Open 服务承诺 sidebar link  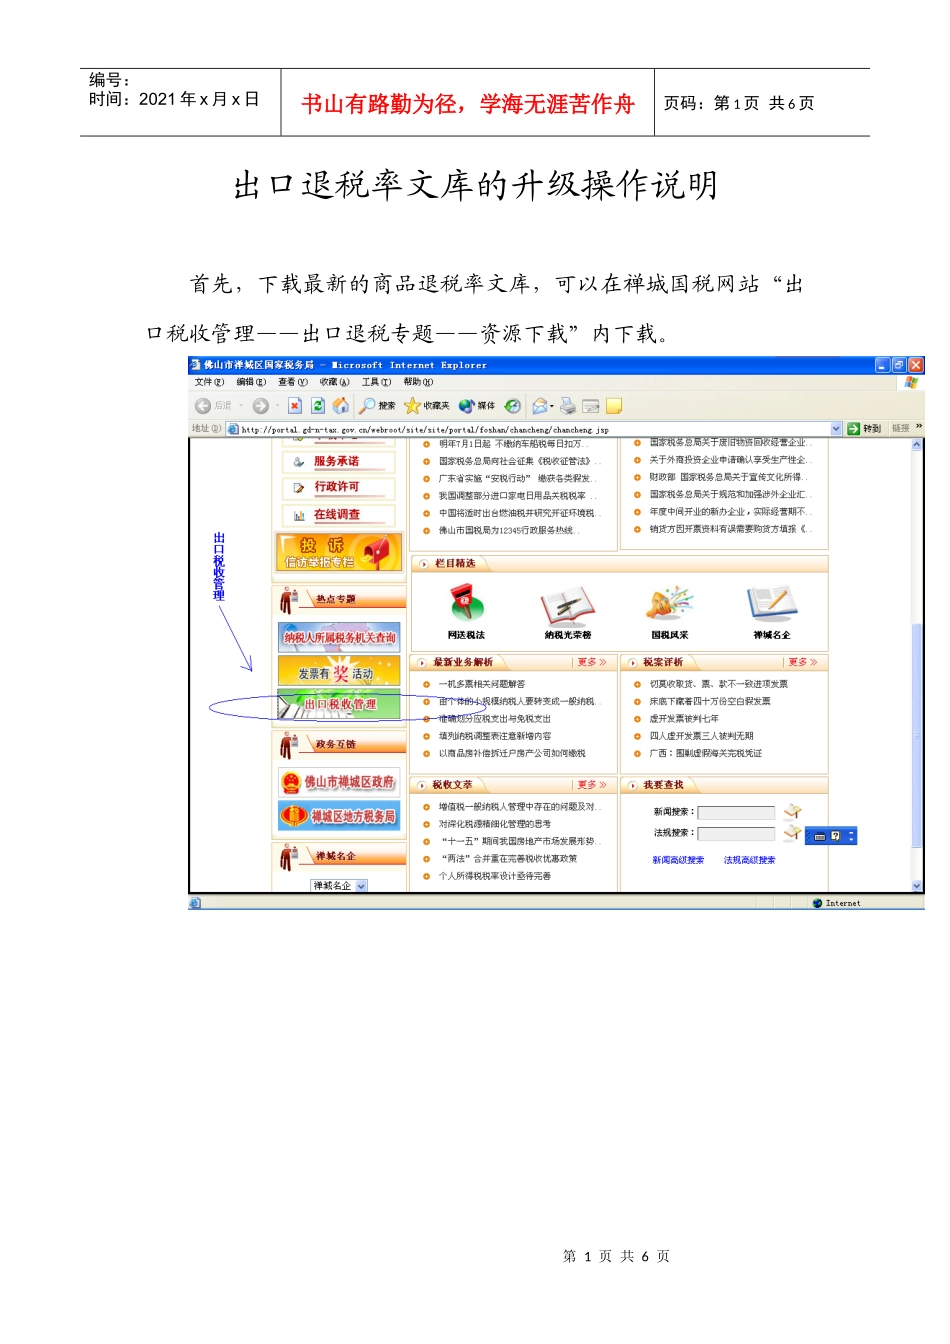click(x=337, y=461)
